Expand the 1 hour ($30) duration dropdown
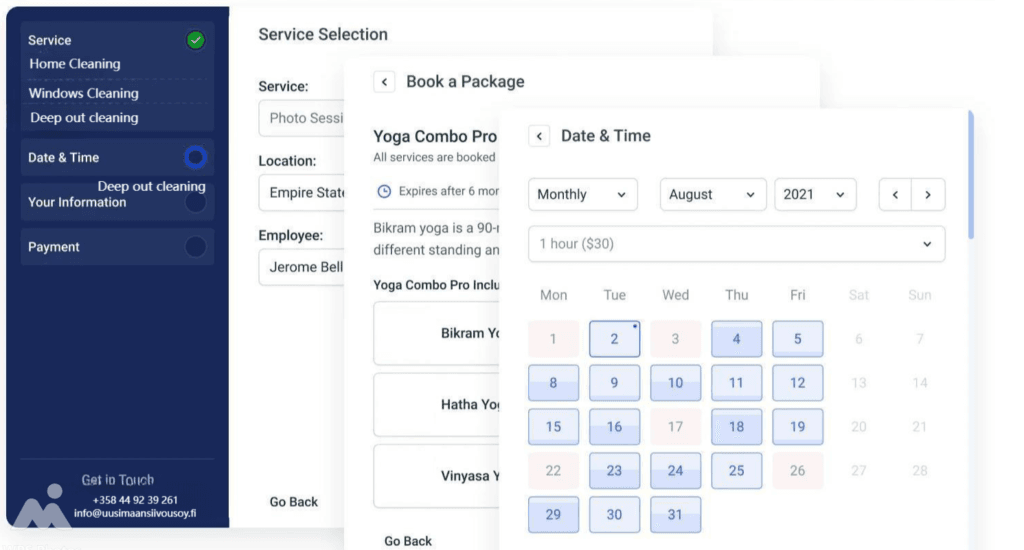1024x550 pixels. coord(736,244)
